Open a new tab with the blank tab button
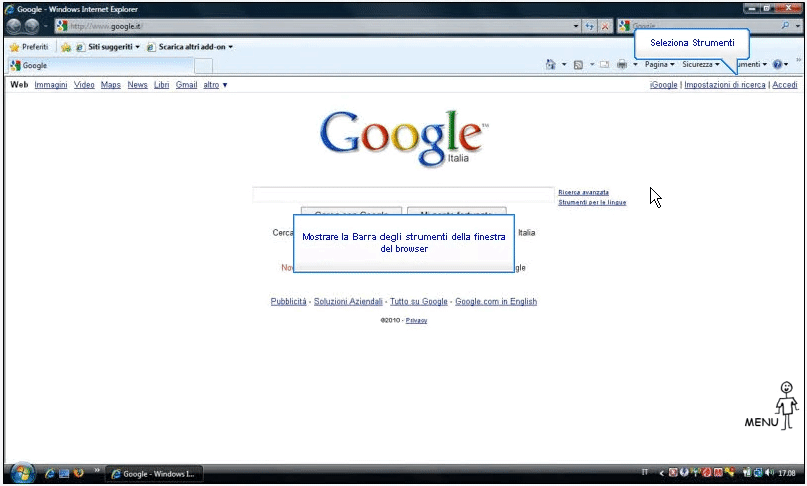The image size is (807, 486). (x=203, y=66)
